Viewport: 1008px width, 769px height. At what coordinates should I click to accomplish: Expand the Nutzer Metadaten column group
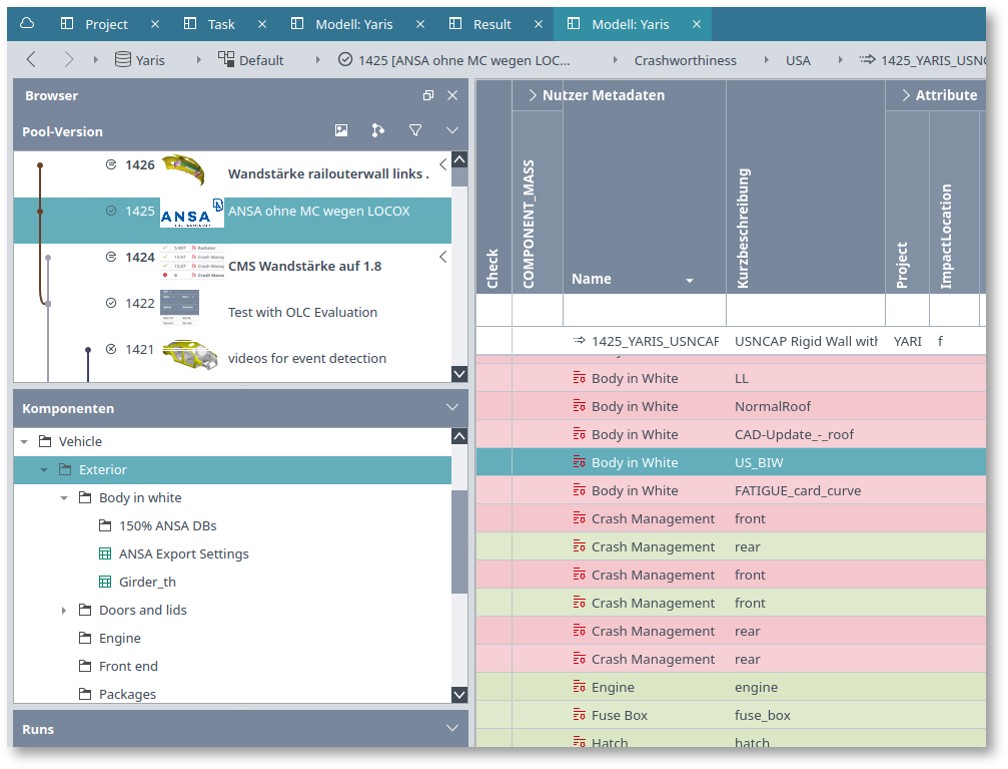pos(533,96)
